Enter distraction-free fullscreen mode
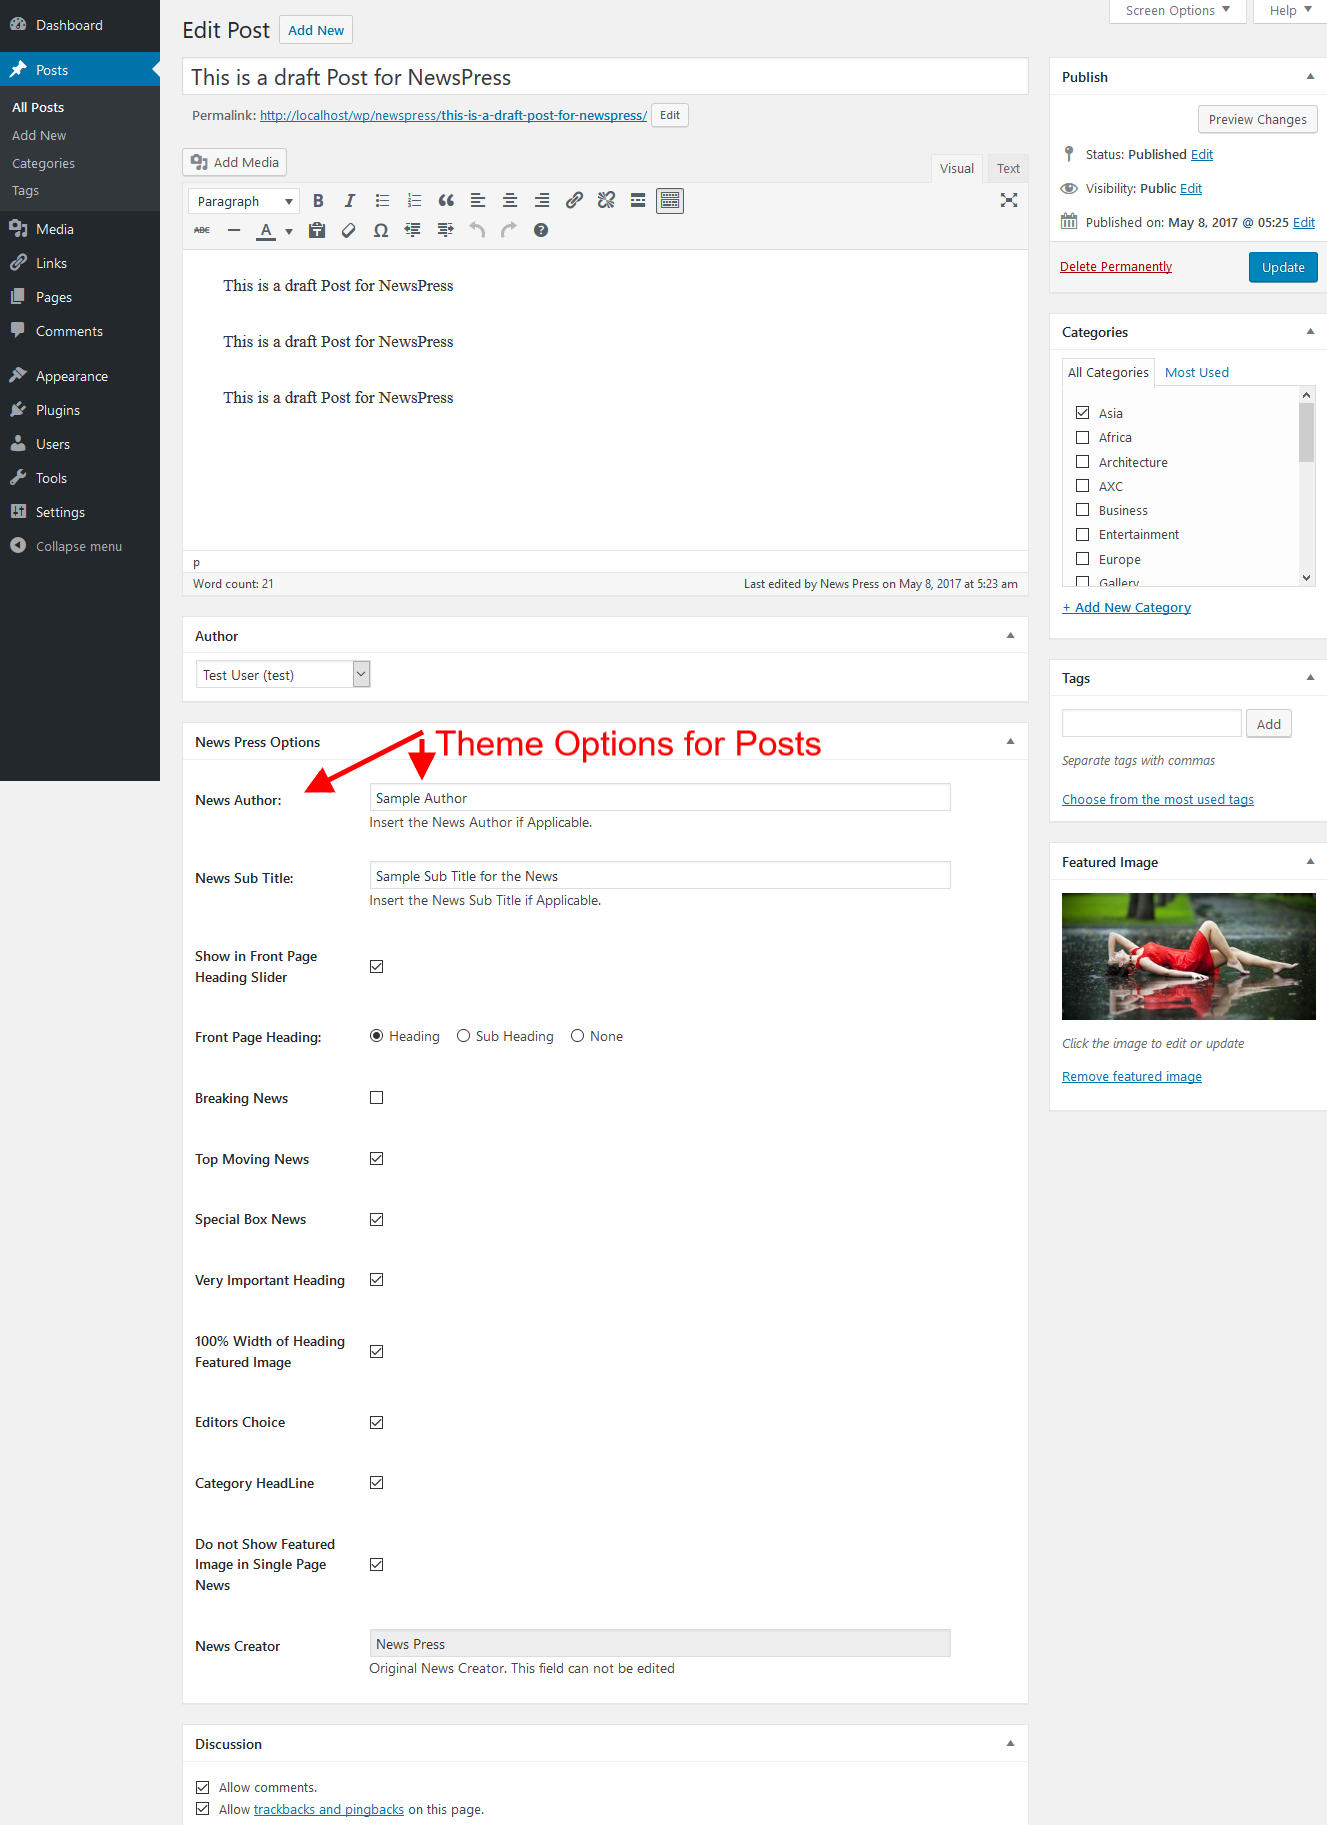 click(x=1009, y=201)
